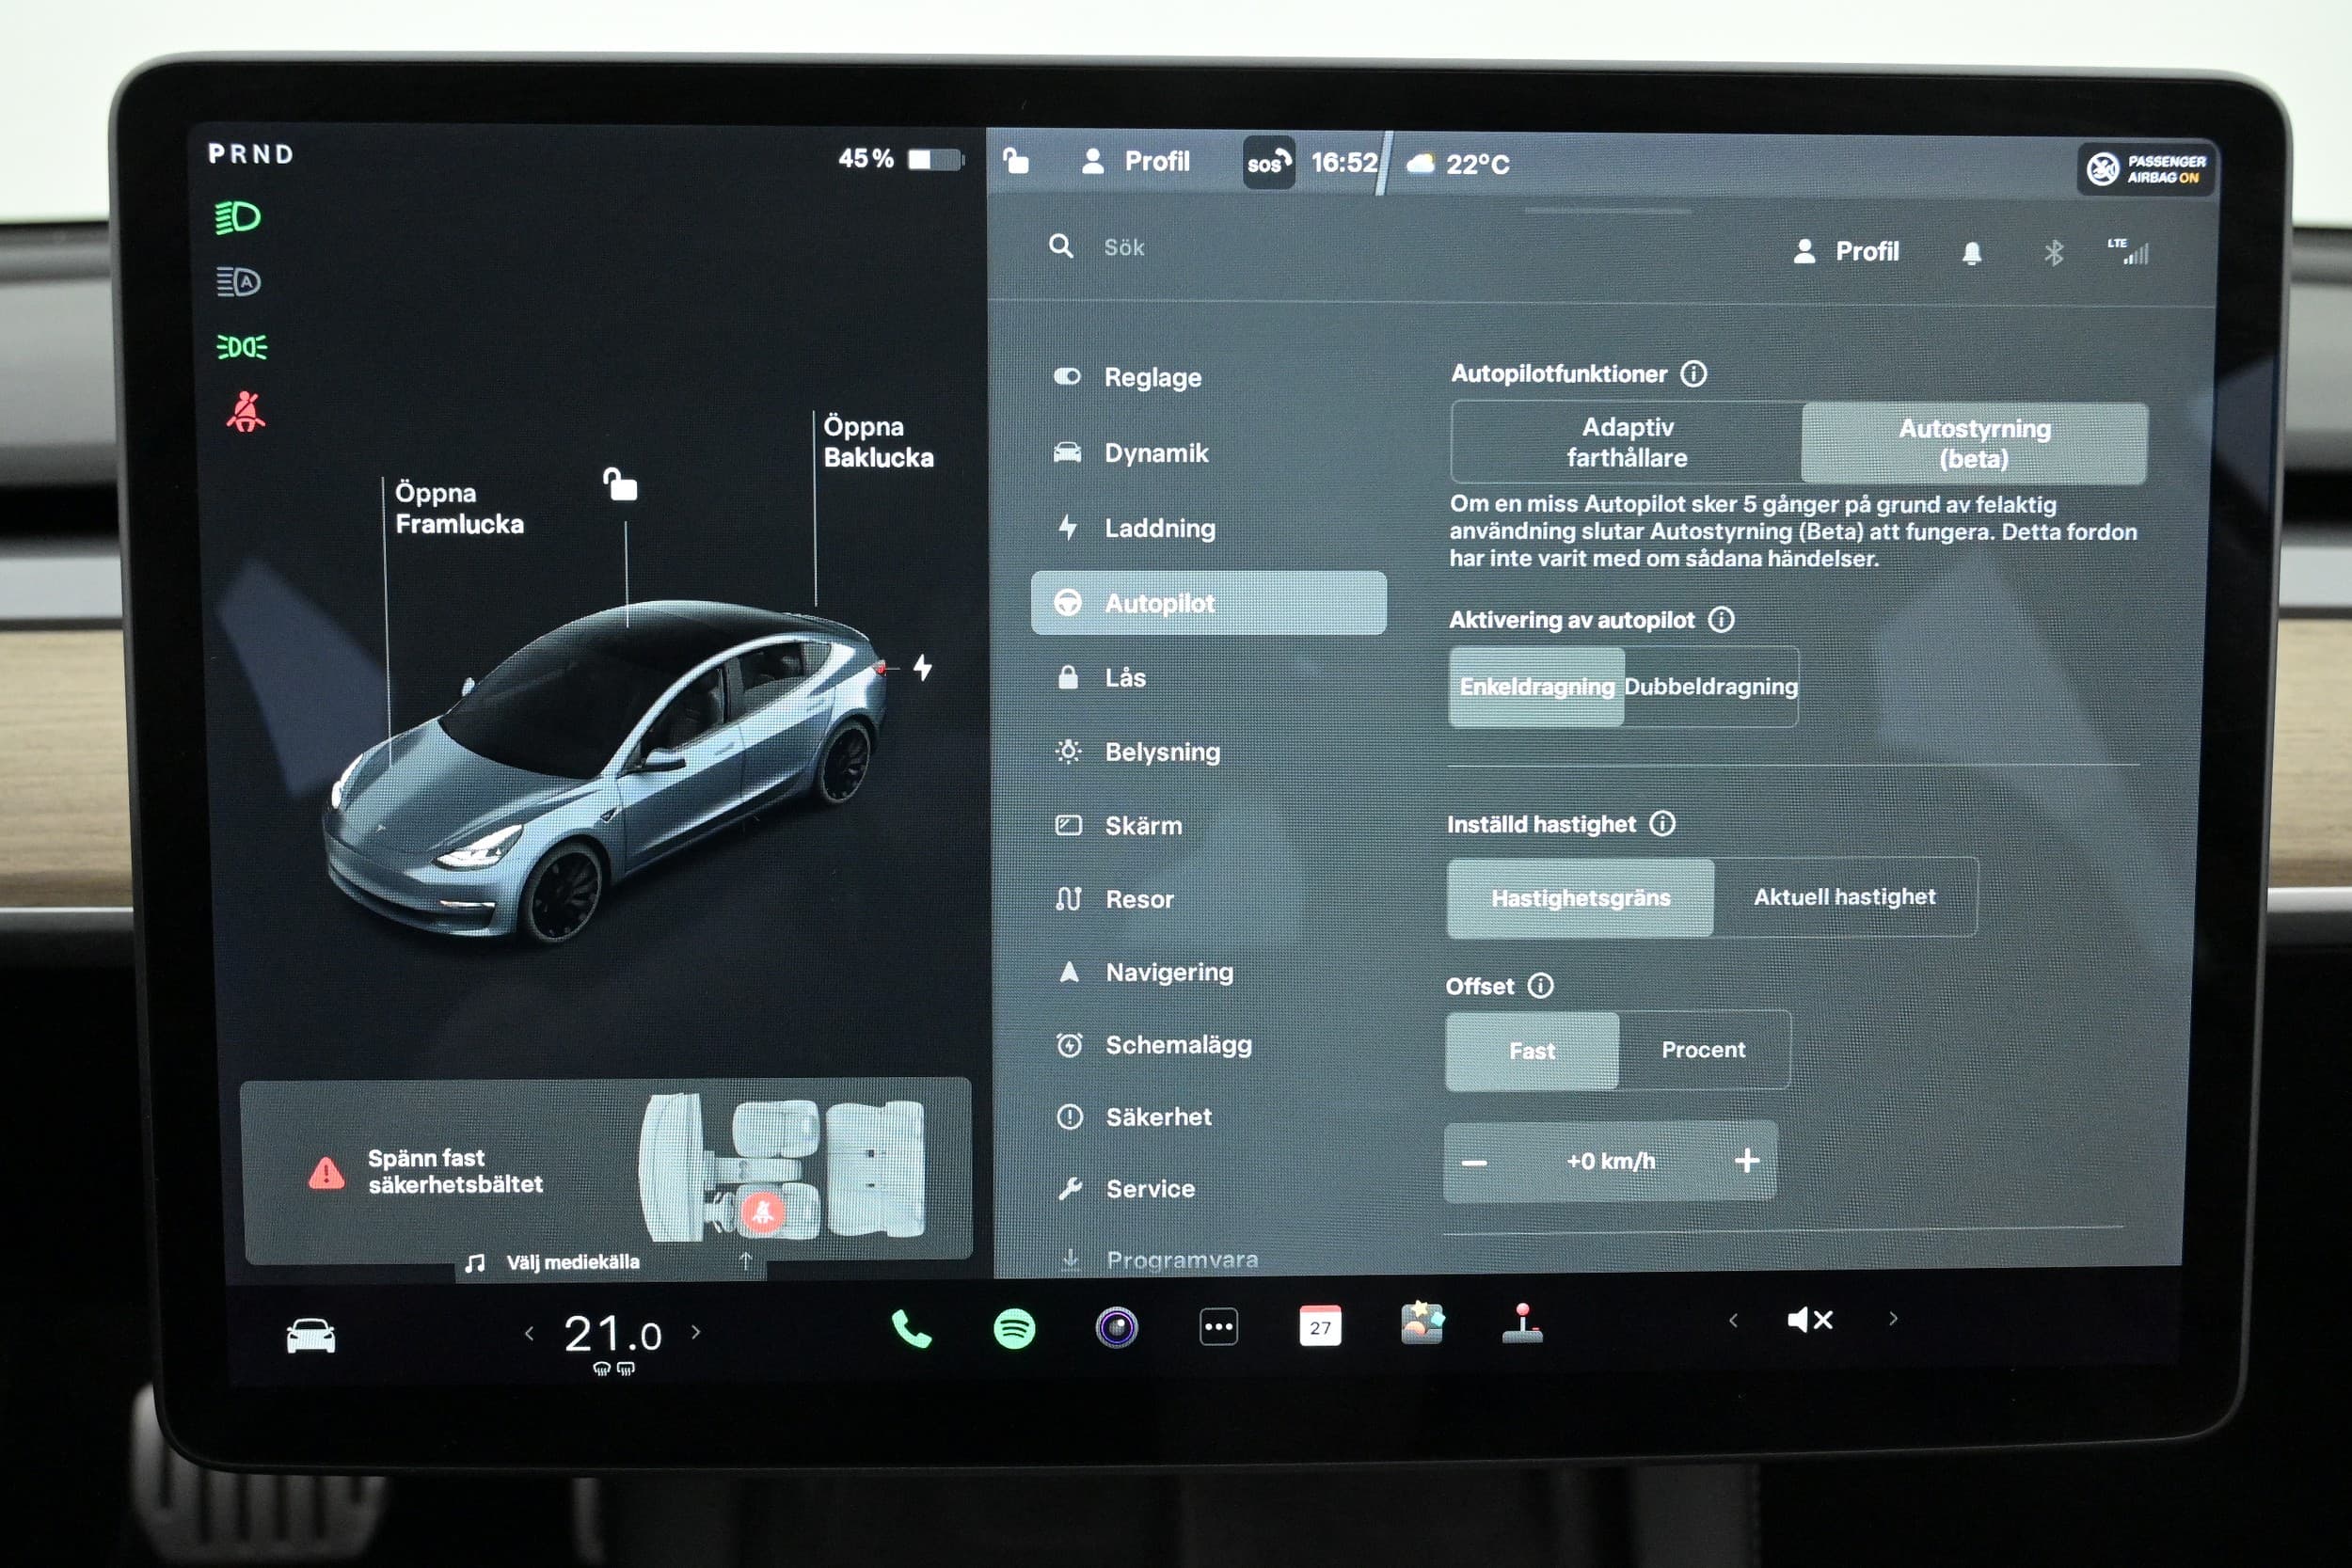This screenshot has width=2352, height=1568.
Task: Tap the unlock padlock icon above the car
Action: tap(620, 484)
